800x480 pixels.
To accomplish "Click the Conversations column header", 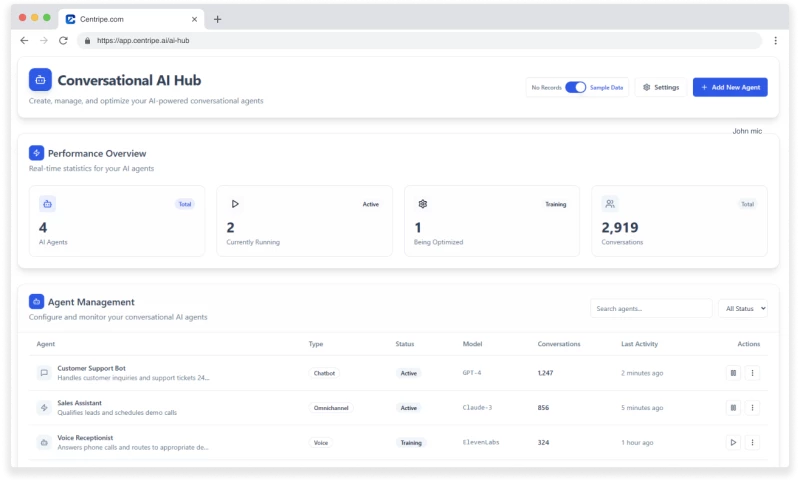I will pos(559,344).
